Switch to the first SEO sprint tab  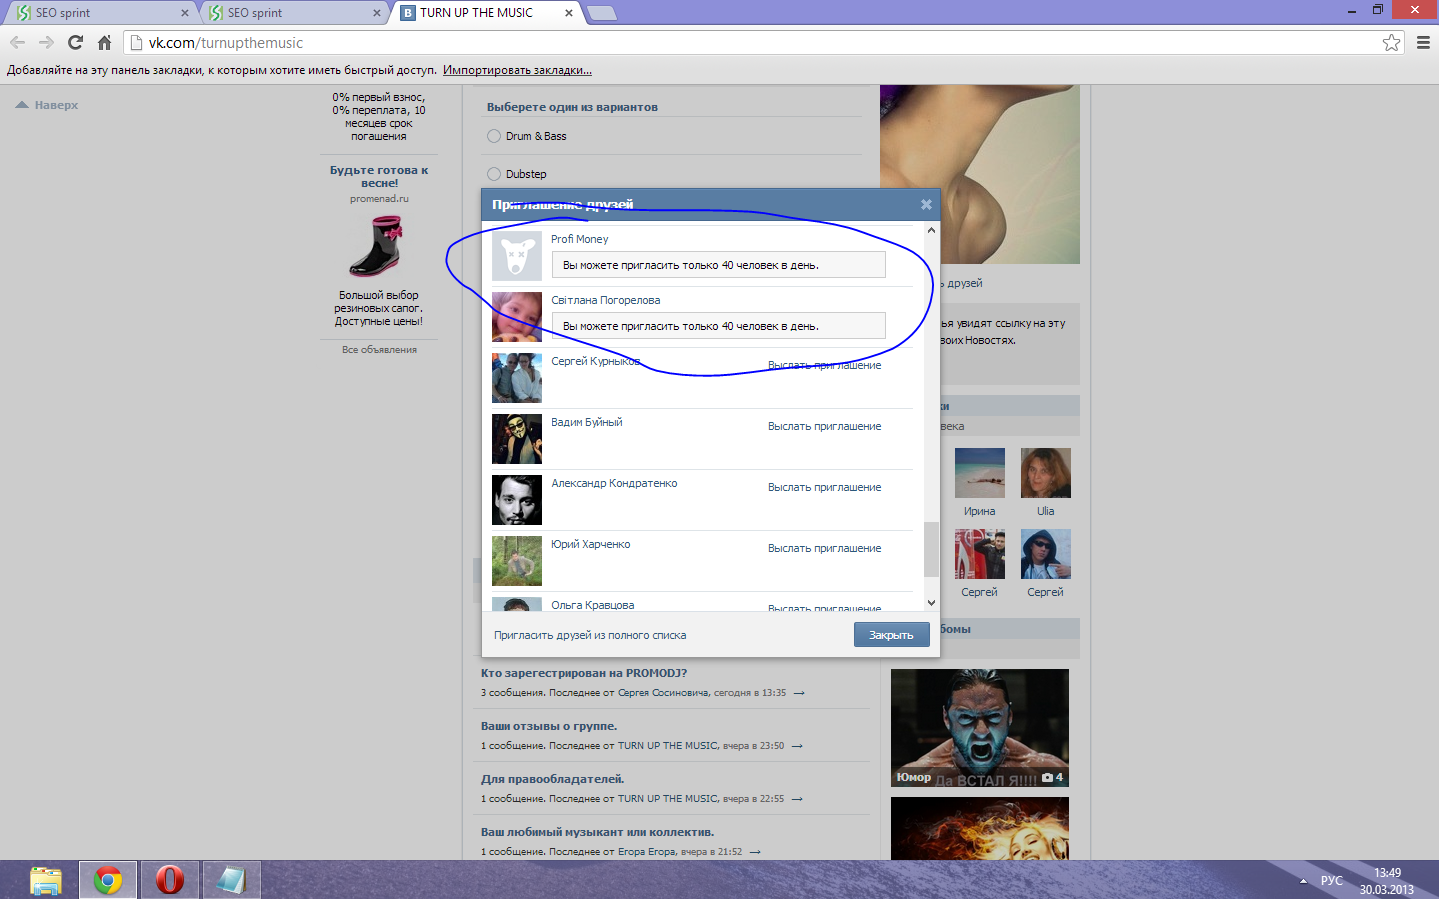102,13
